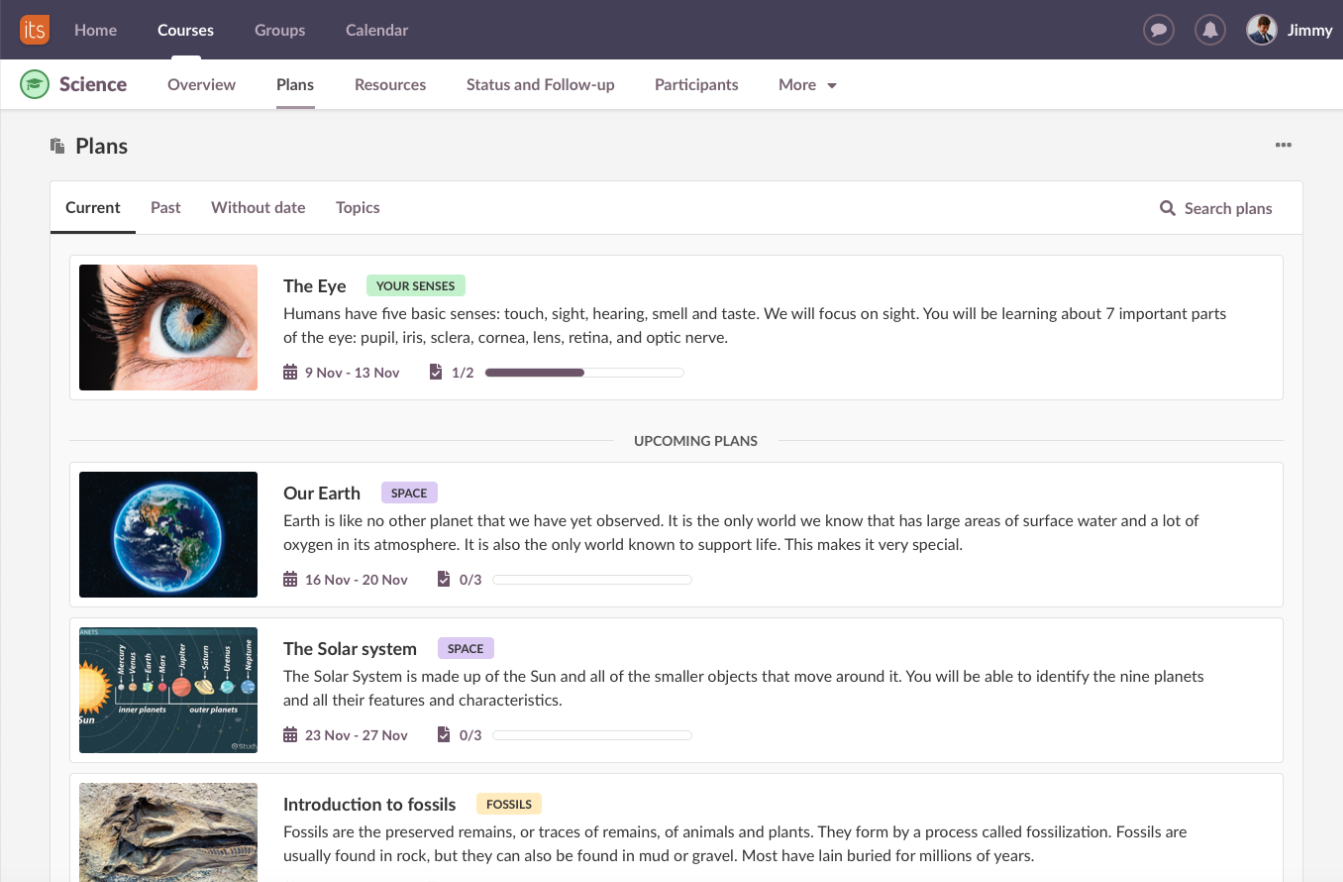Expand the More dropdown menu
The width and height of the screenshot is (1343, 882).
click(x=807, y=85)
